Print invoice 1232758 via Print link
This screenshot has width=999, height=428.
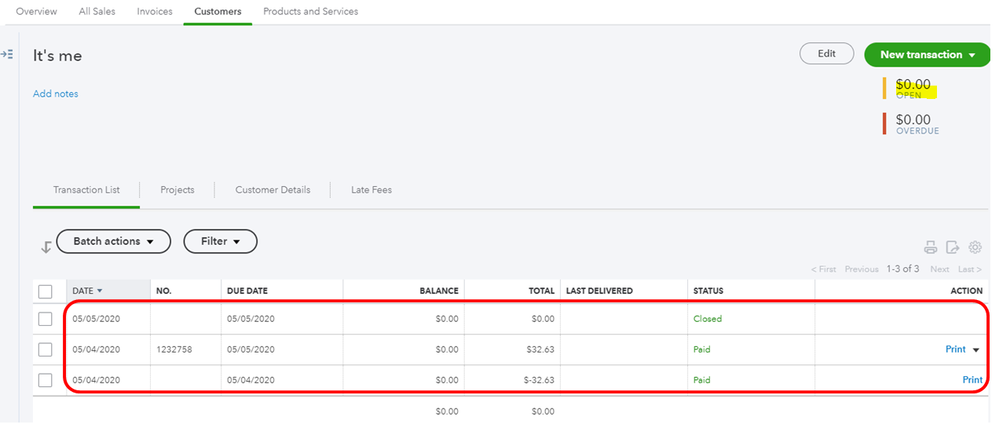pos(955,349)
